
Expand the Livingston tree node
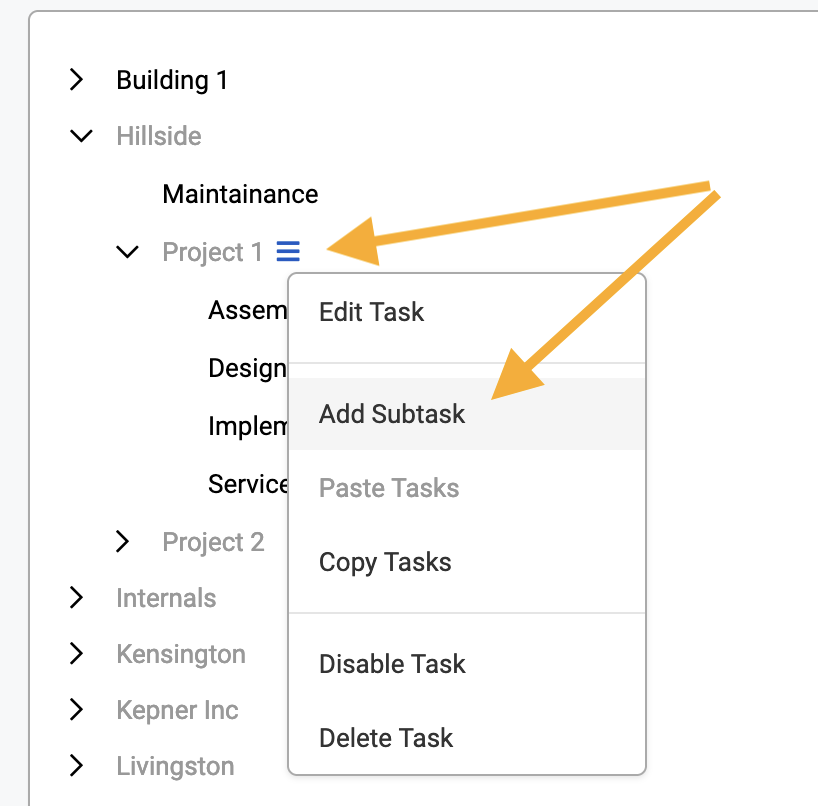click(x=77, y=765)
